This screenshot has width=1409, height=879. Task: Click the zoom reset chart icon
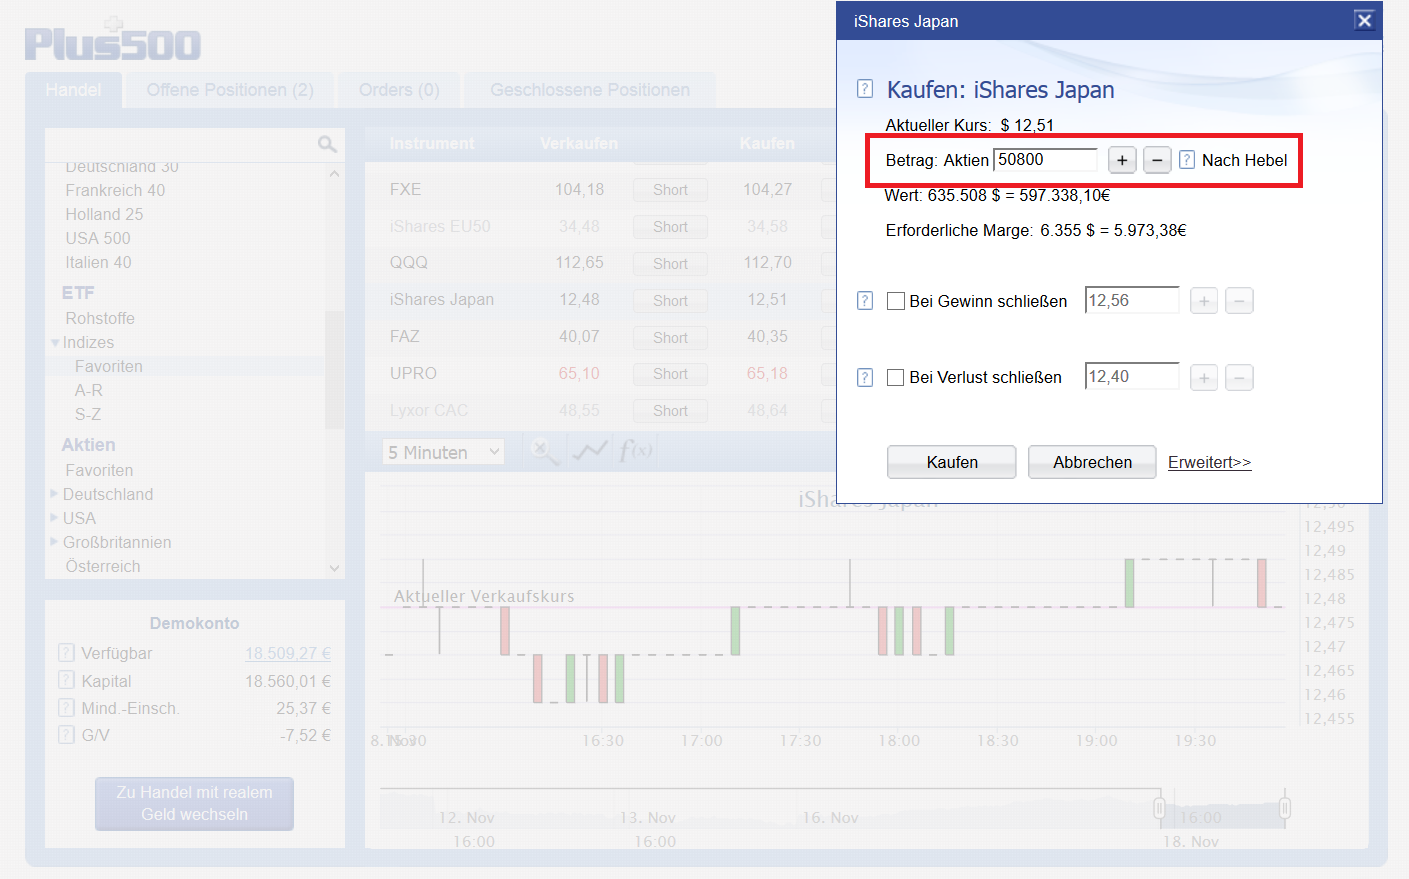point(543,451)
